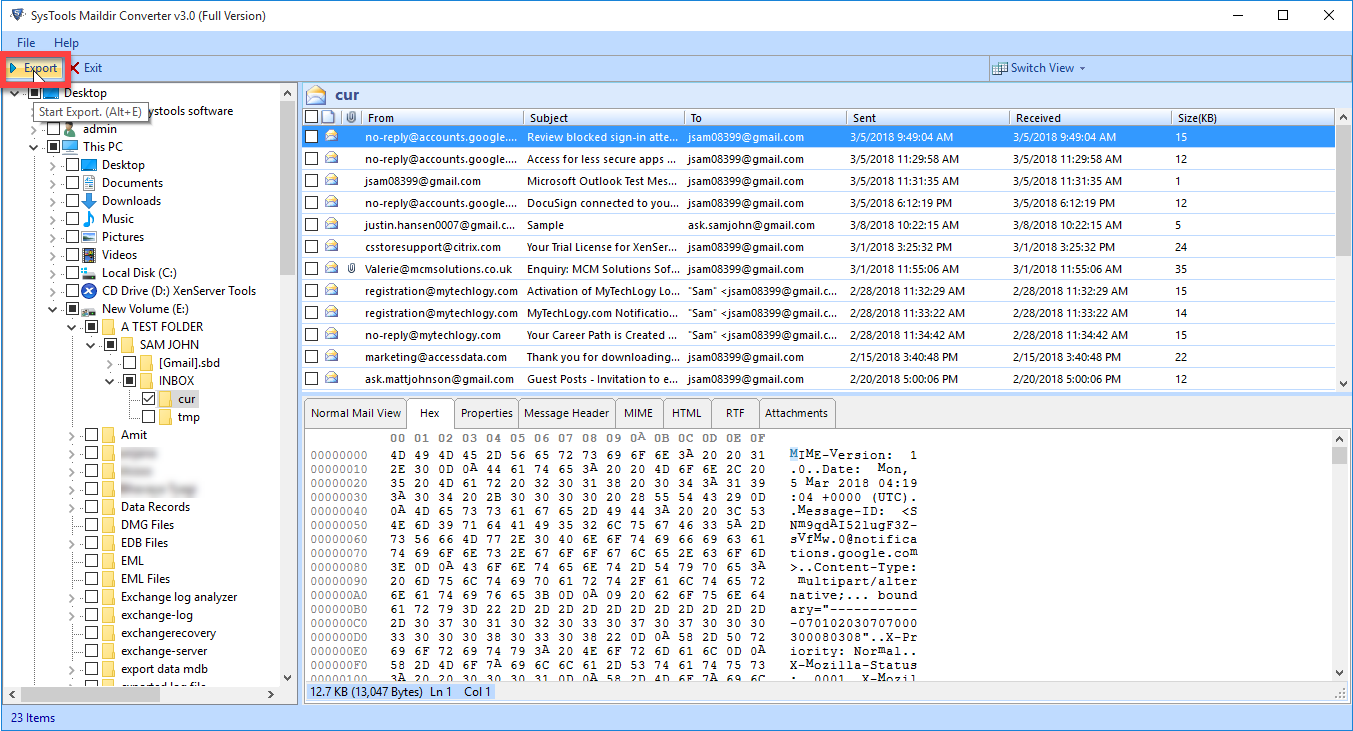Open the Help menu
Image resolution: width=1353 pixels, height=731 pixels.
(67, 43)
